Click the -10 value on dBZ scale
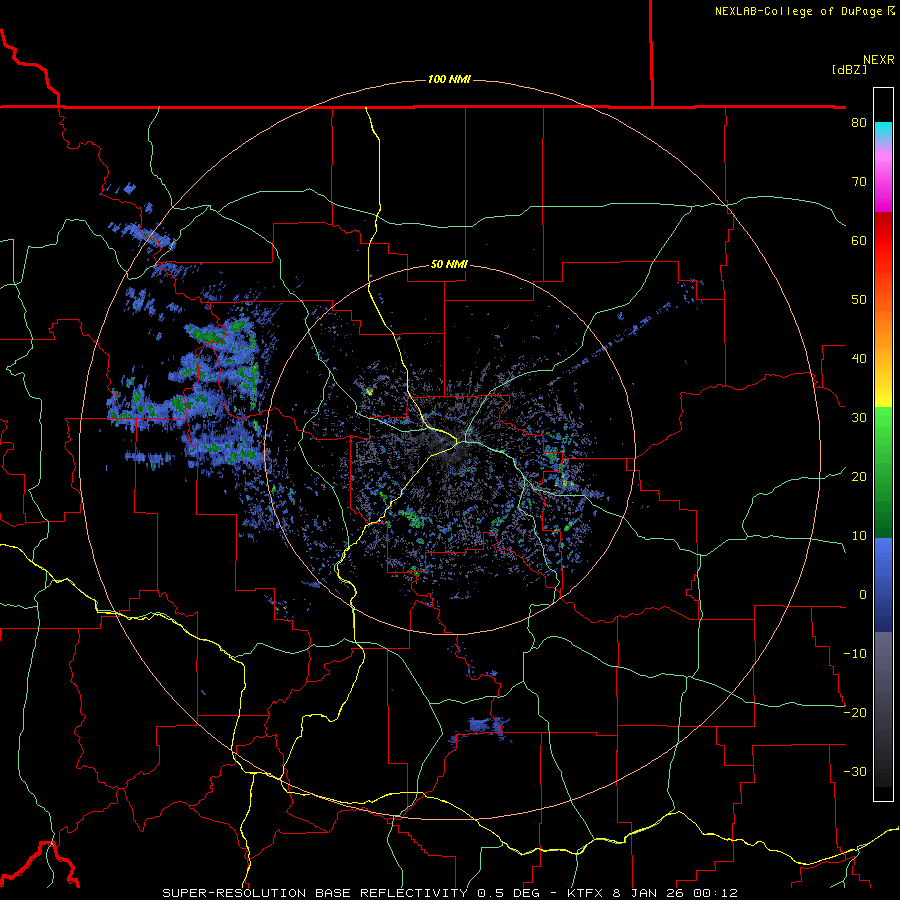This screenshot has width=900, height=900. click(855, 654)
